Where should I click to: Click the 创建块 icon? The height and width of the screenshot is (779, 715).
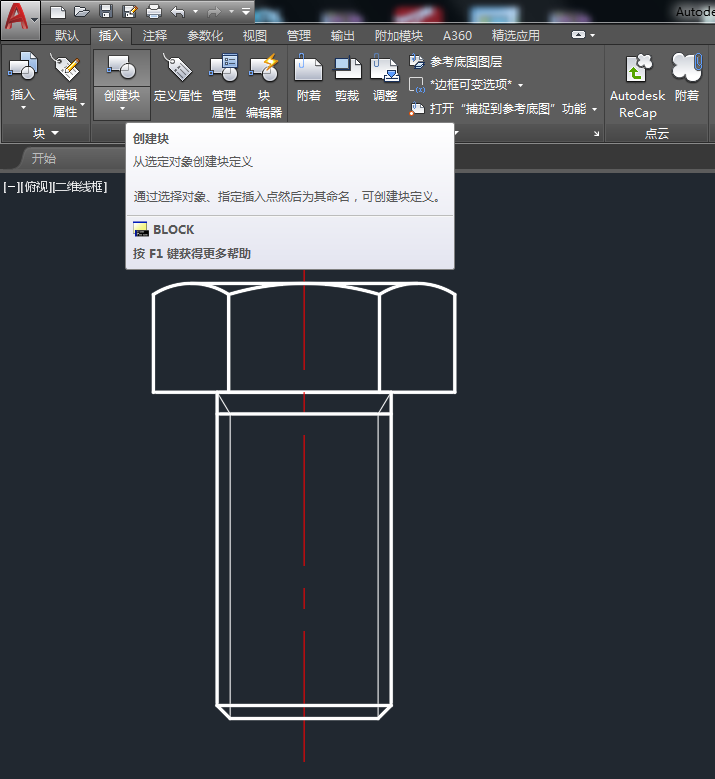click(x=121, y=67)
